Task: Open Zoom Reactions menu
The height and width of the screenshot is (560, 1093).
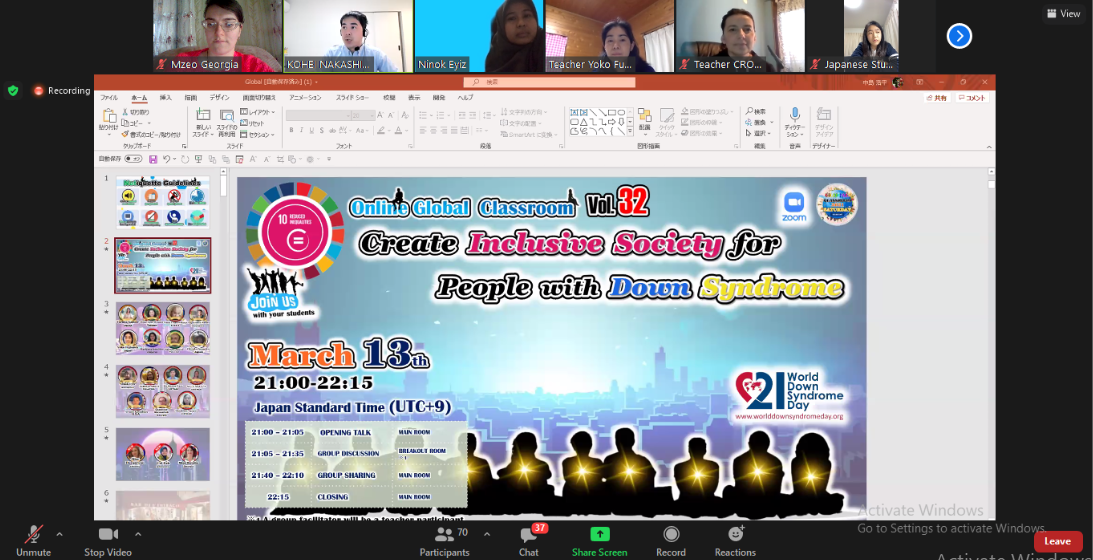Action: coord(735,540)
